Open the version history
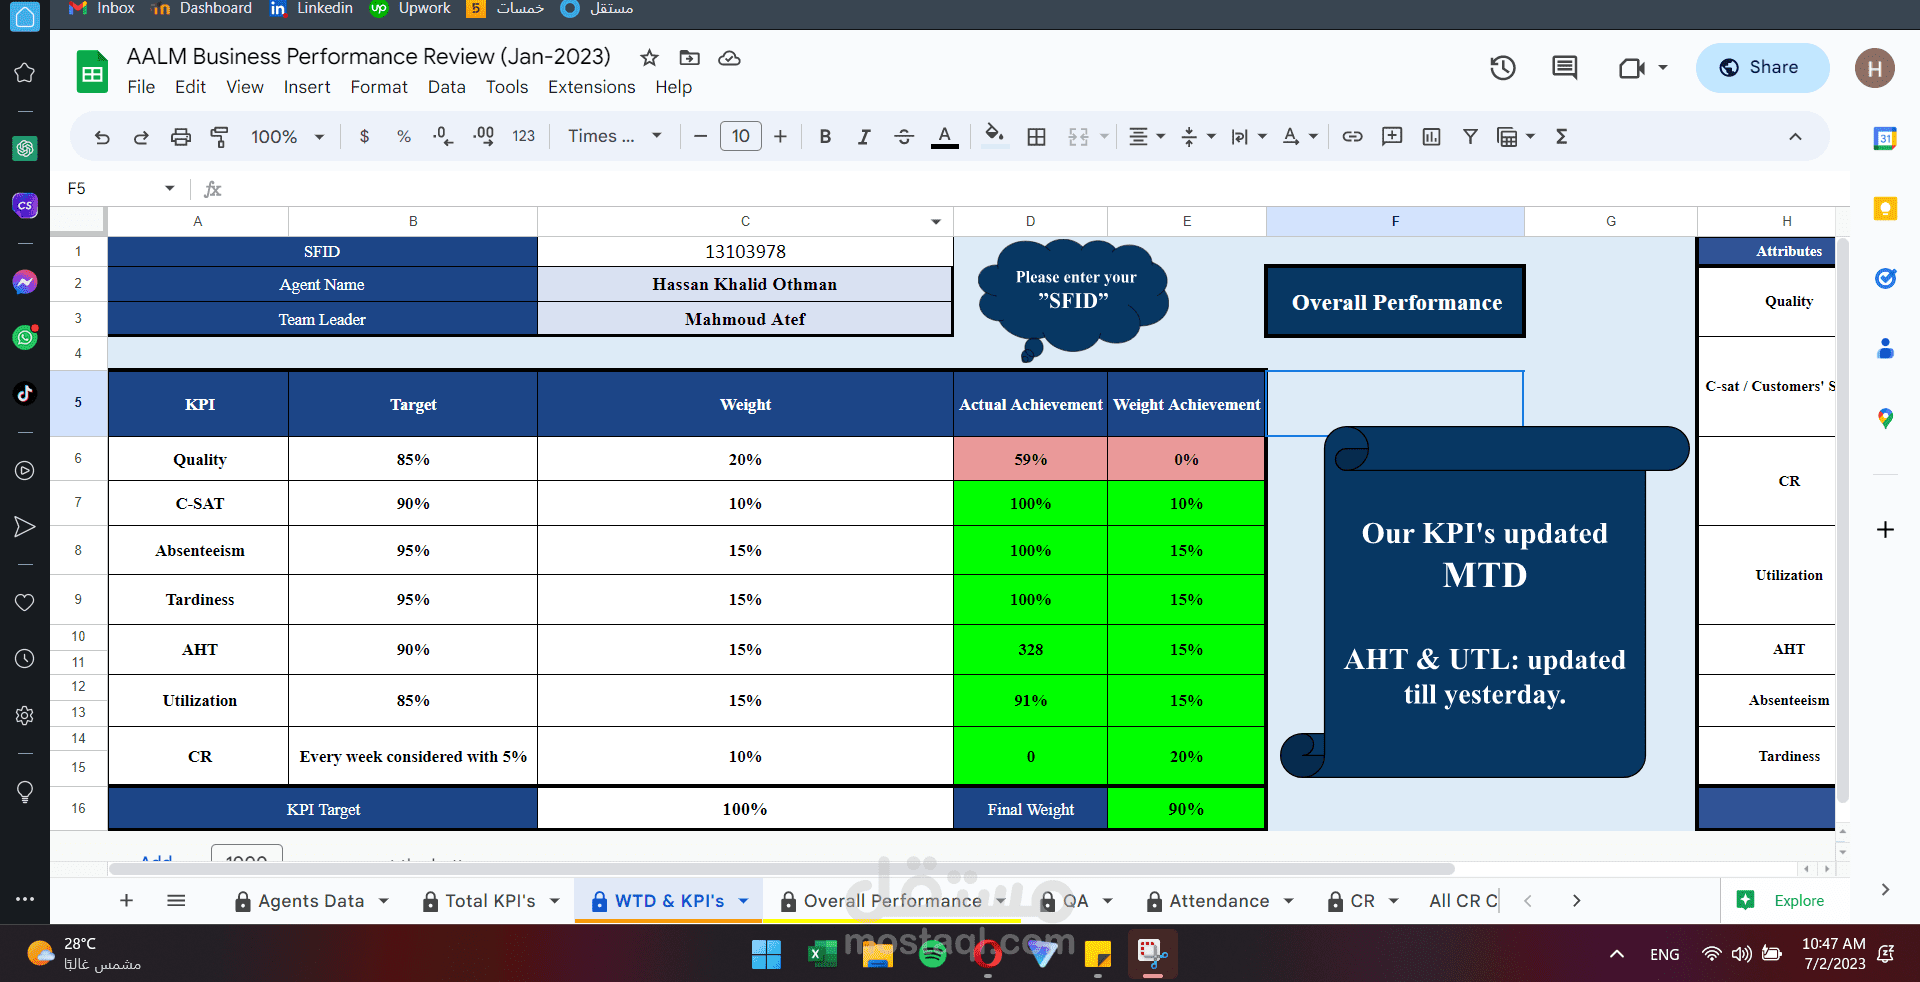This screenshot has width=1920, height=982. point(1503,67)
